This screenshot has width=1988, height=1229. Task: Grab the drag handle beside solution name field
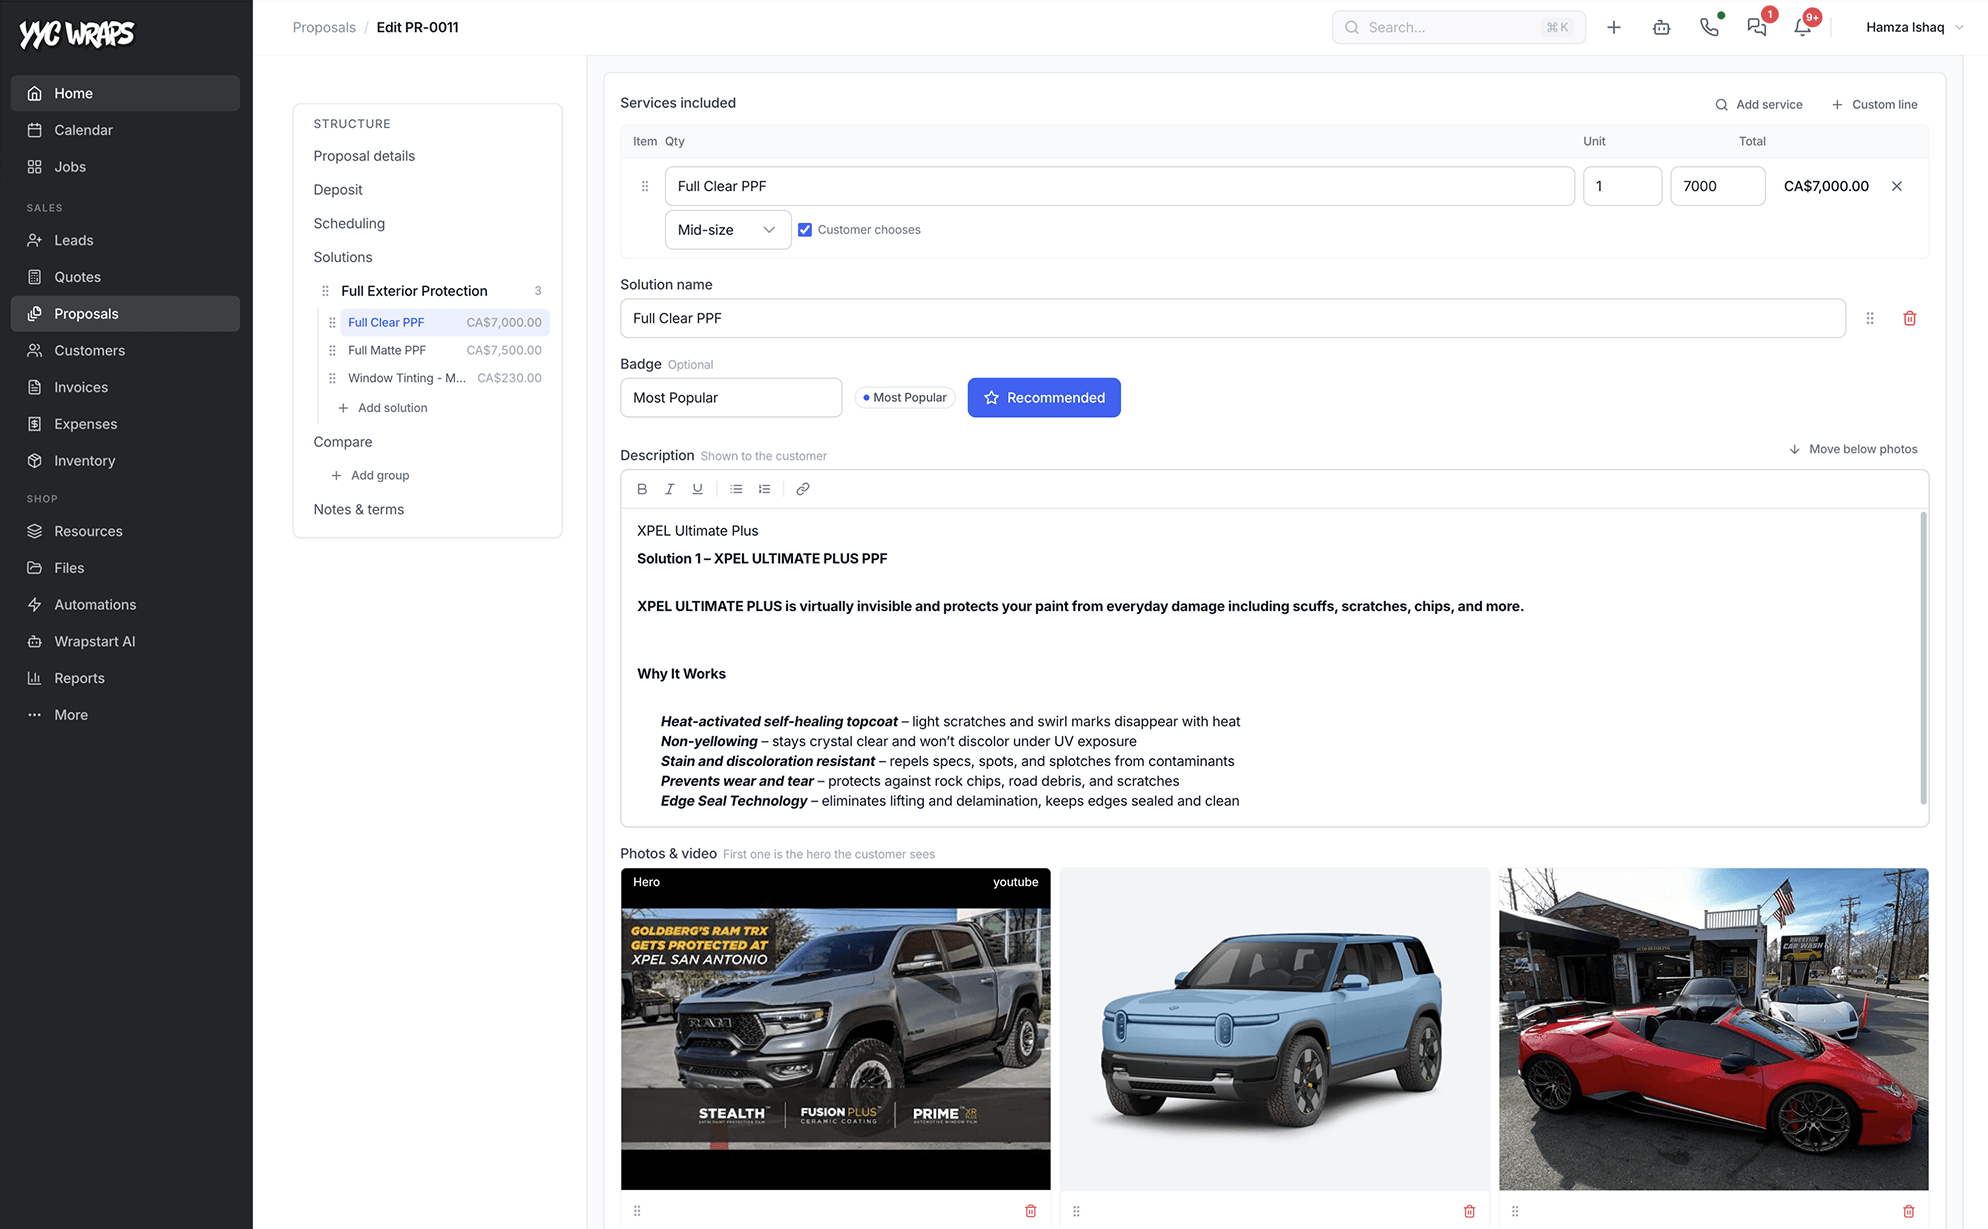point(1870,318)
